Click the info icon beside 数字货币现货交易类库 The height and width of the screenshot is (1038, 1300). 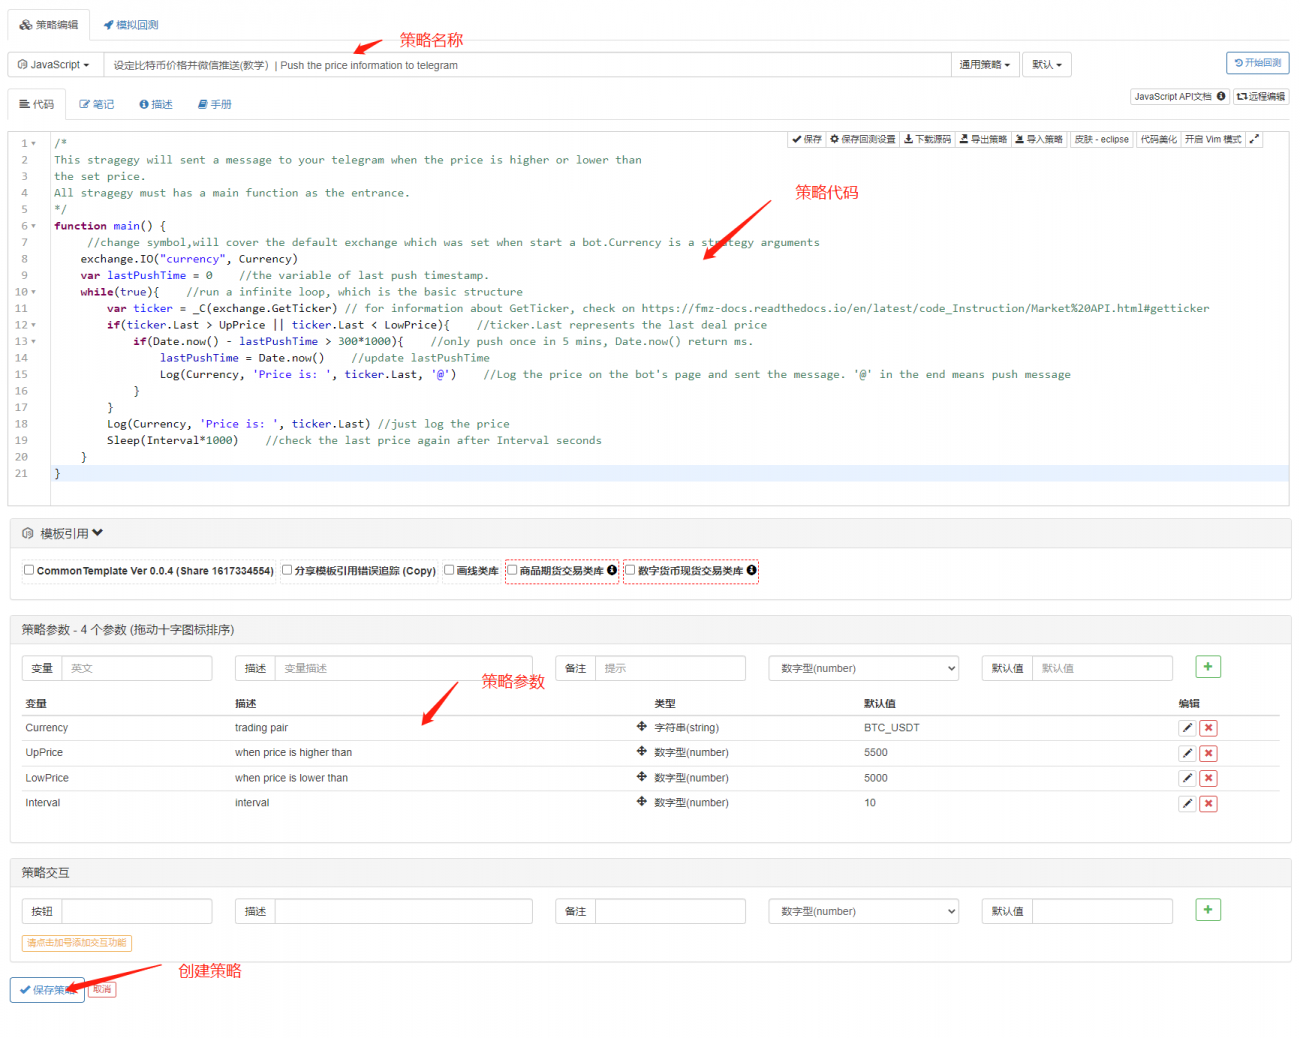tap(751, 570)
